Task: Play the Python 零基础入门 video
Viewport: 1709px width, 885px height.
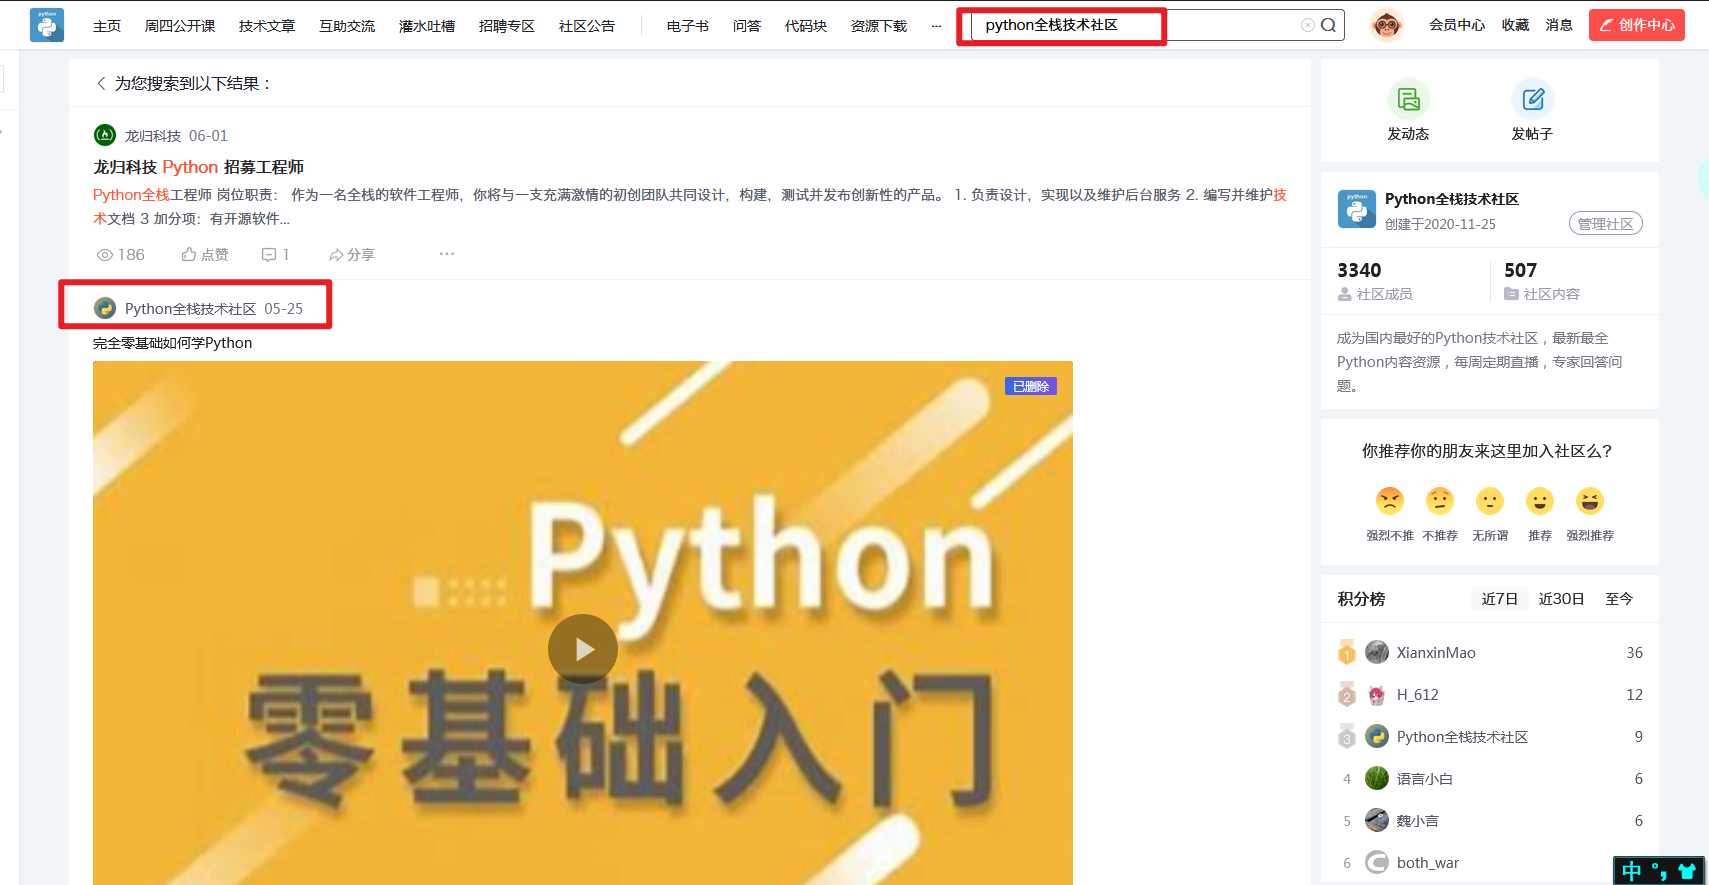Action: point(583,649)
